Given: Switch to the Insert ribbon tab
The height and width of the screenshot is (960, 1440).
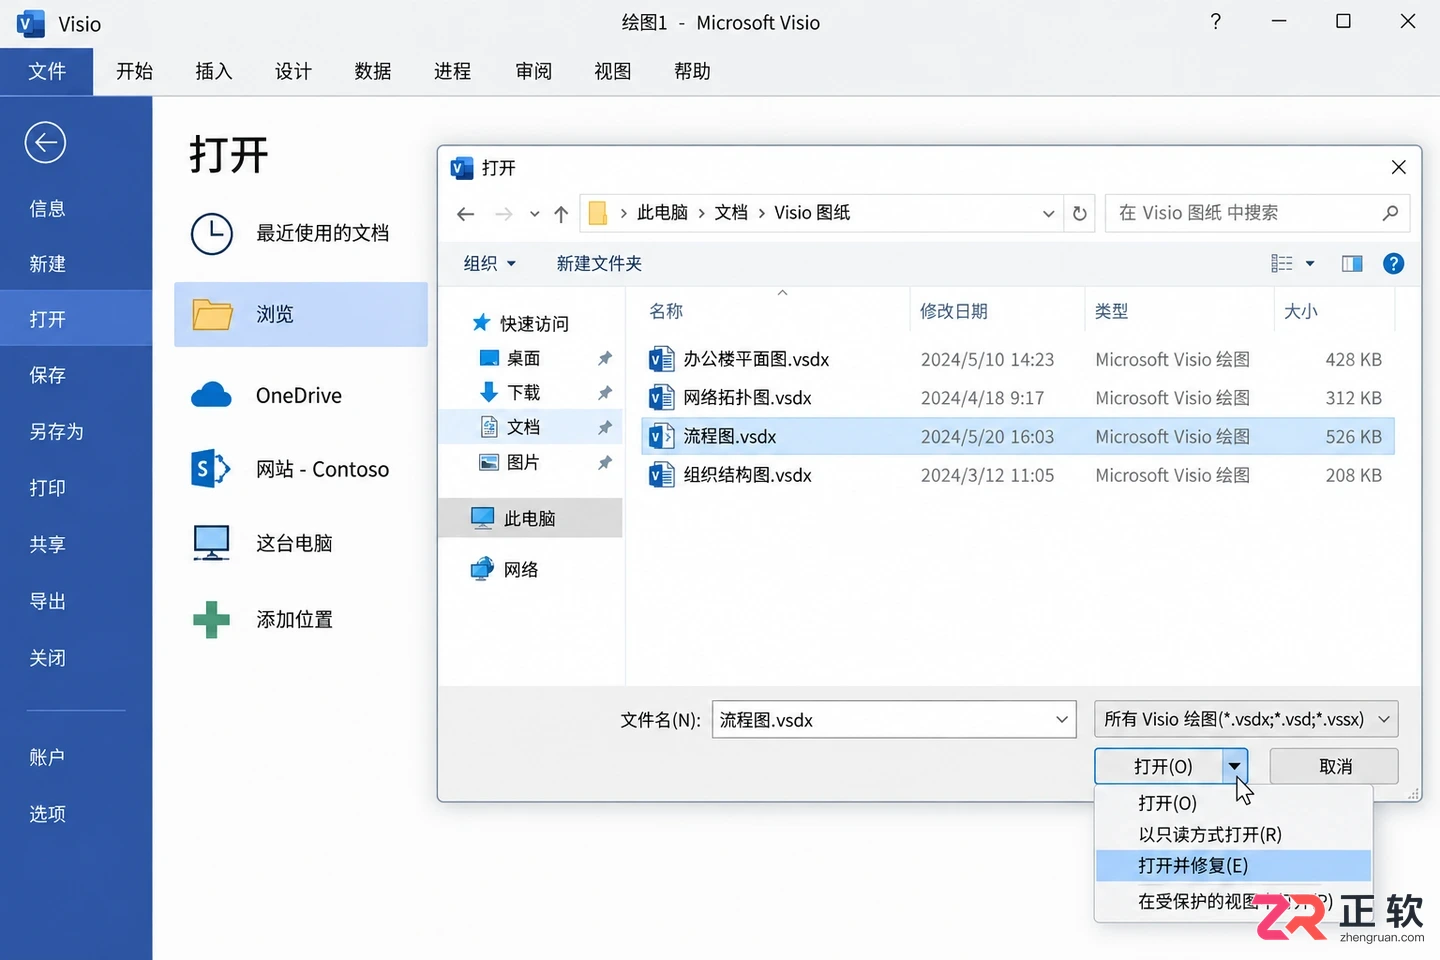Looking at the screenshot, I should (213, 71).
